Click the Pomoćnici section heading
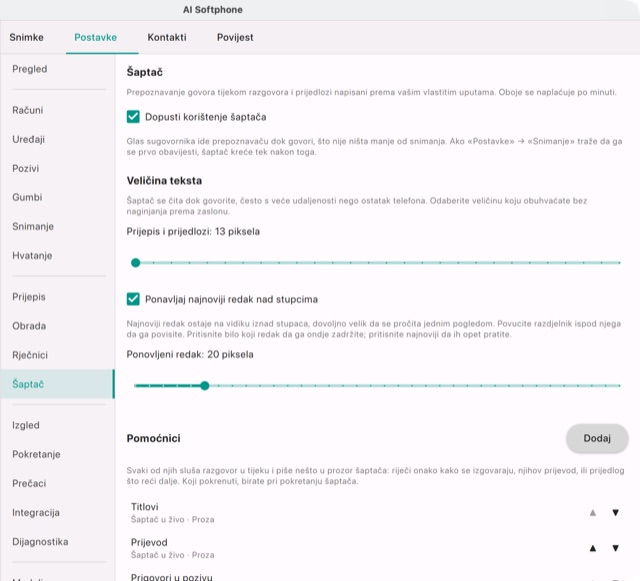This screenshot has width=640, height=581. pyautogui.click(x=153, y=438)
